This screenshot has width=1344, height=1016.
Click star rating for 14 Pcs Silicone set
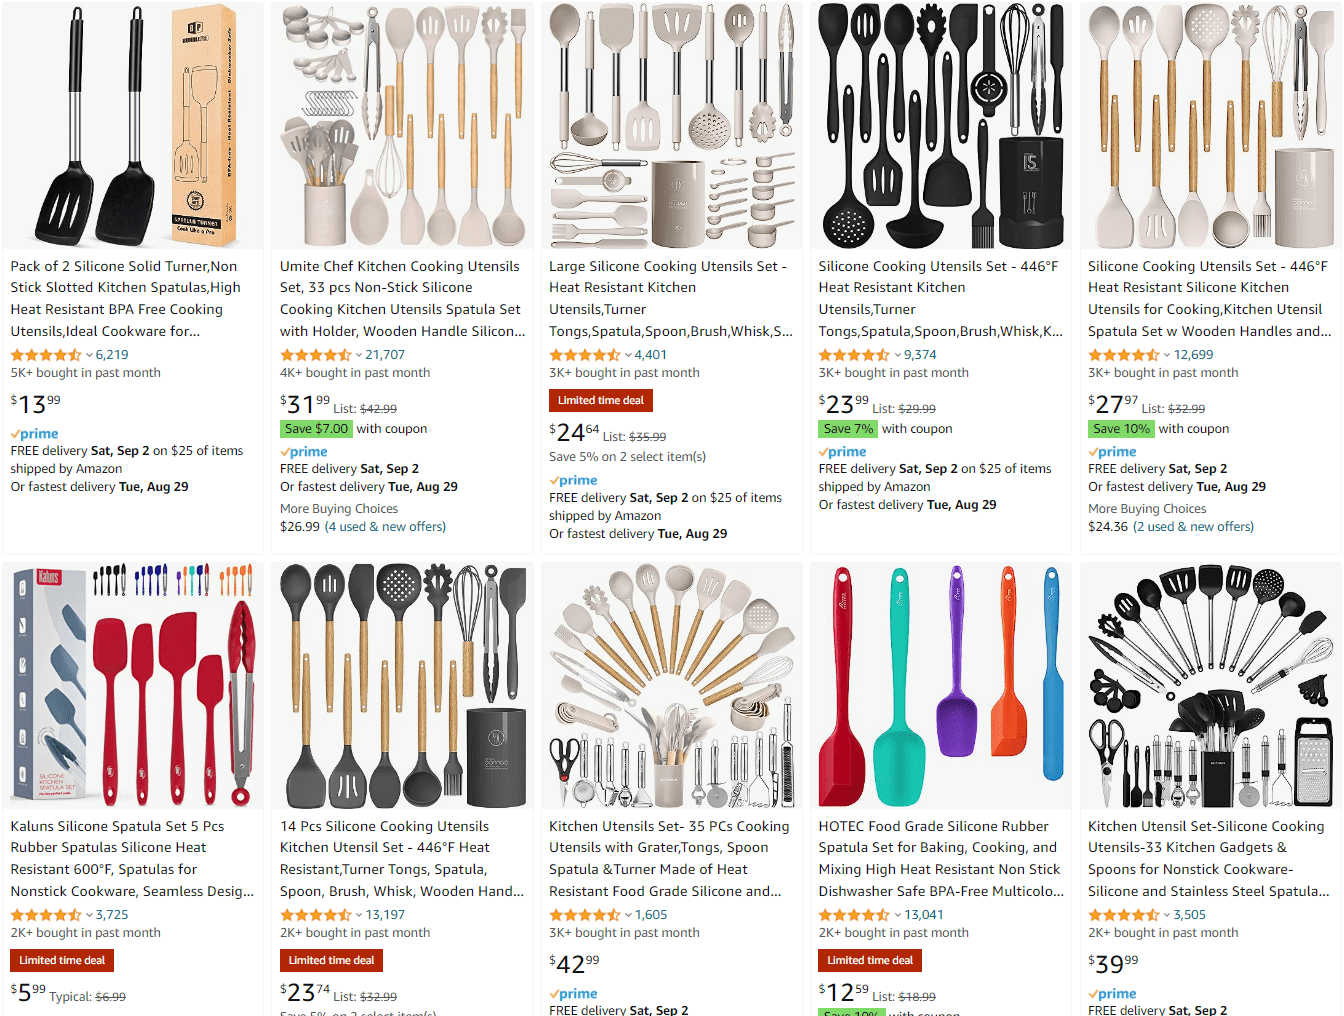[x=315, y=915]
